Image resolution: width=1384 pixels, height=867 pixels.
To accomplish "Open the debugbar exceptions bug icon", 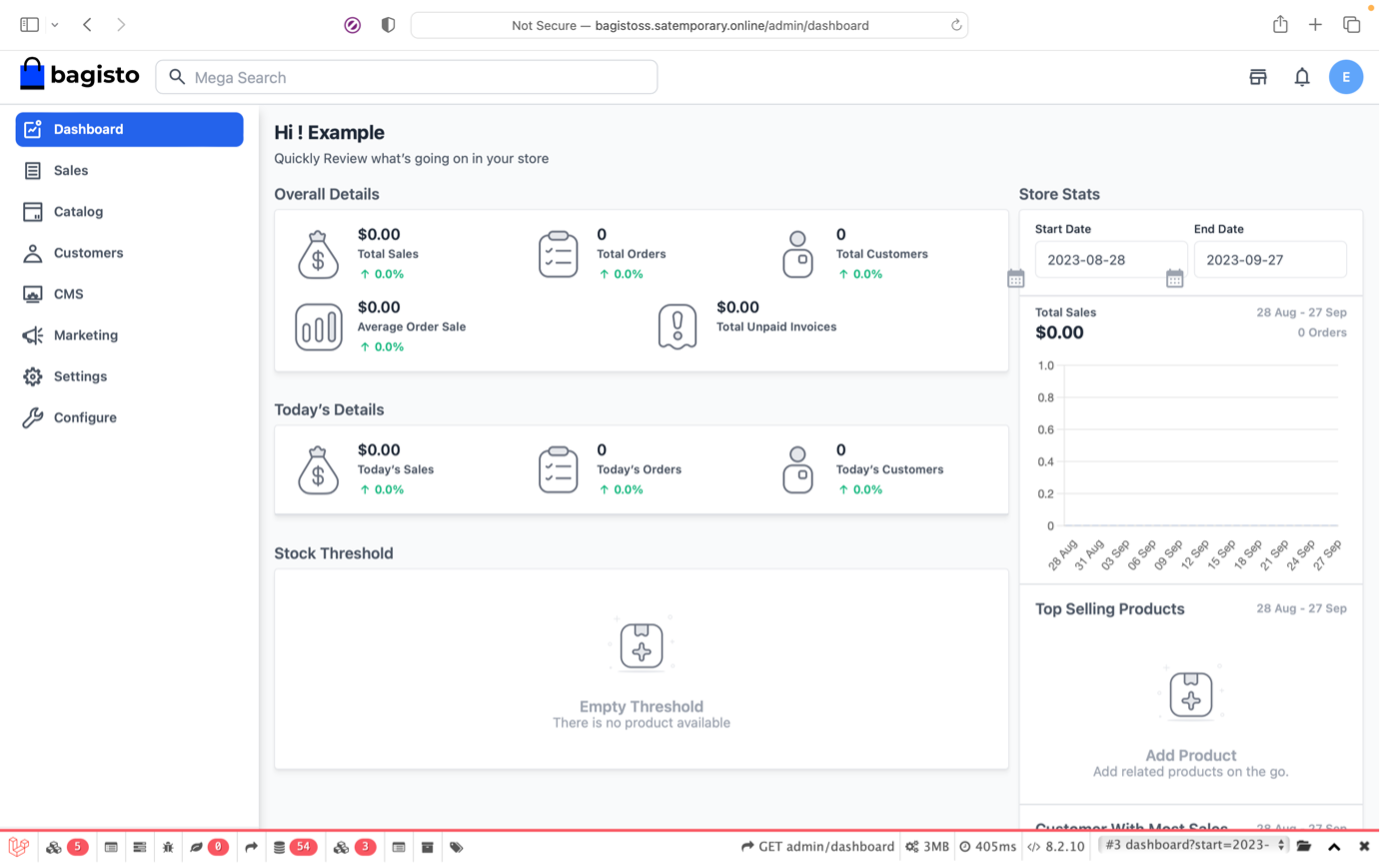I will 168,847.
